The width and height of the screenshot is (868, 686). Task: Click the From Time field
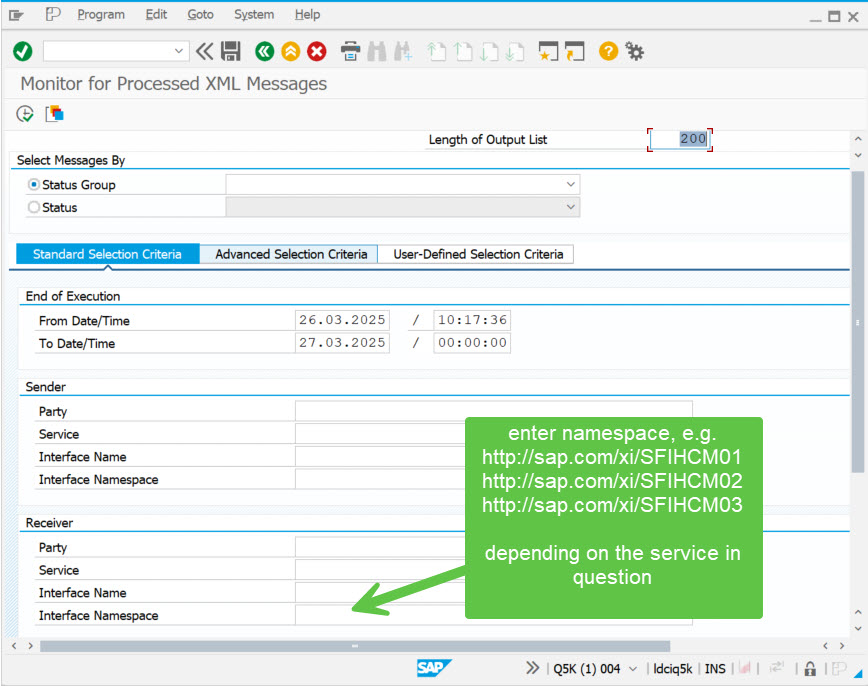pos(472,320)
